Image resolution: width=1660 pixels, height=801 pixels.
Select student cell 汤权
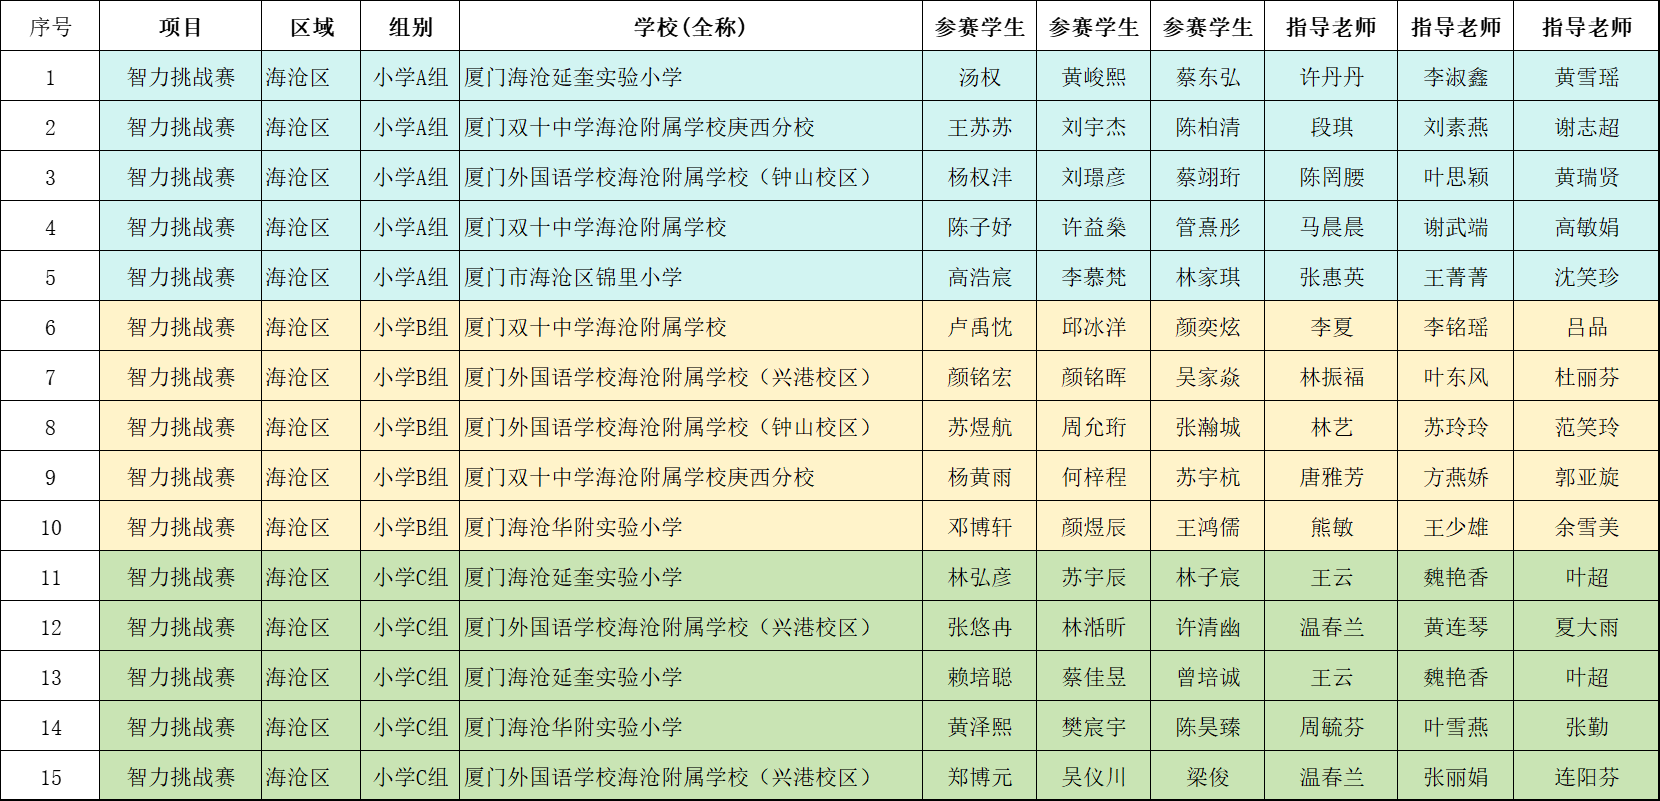point(980,77)
